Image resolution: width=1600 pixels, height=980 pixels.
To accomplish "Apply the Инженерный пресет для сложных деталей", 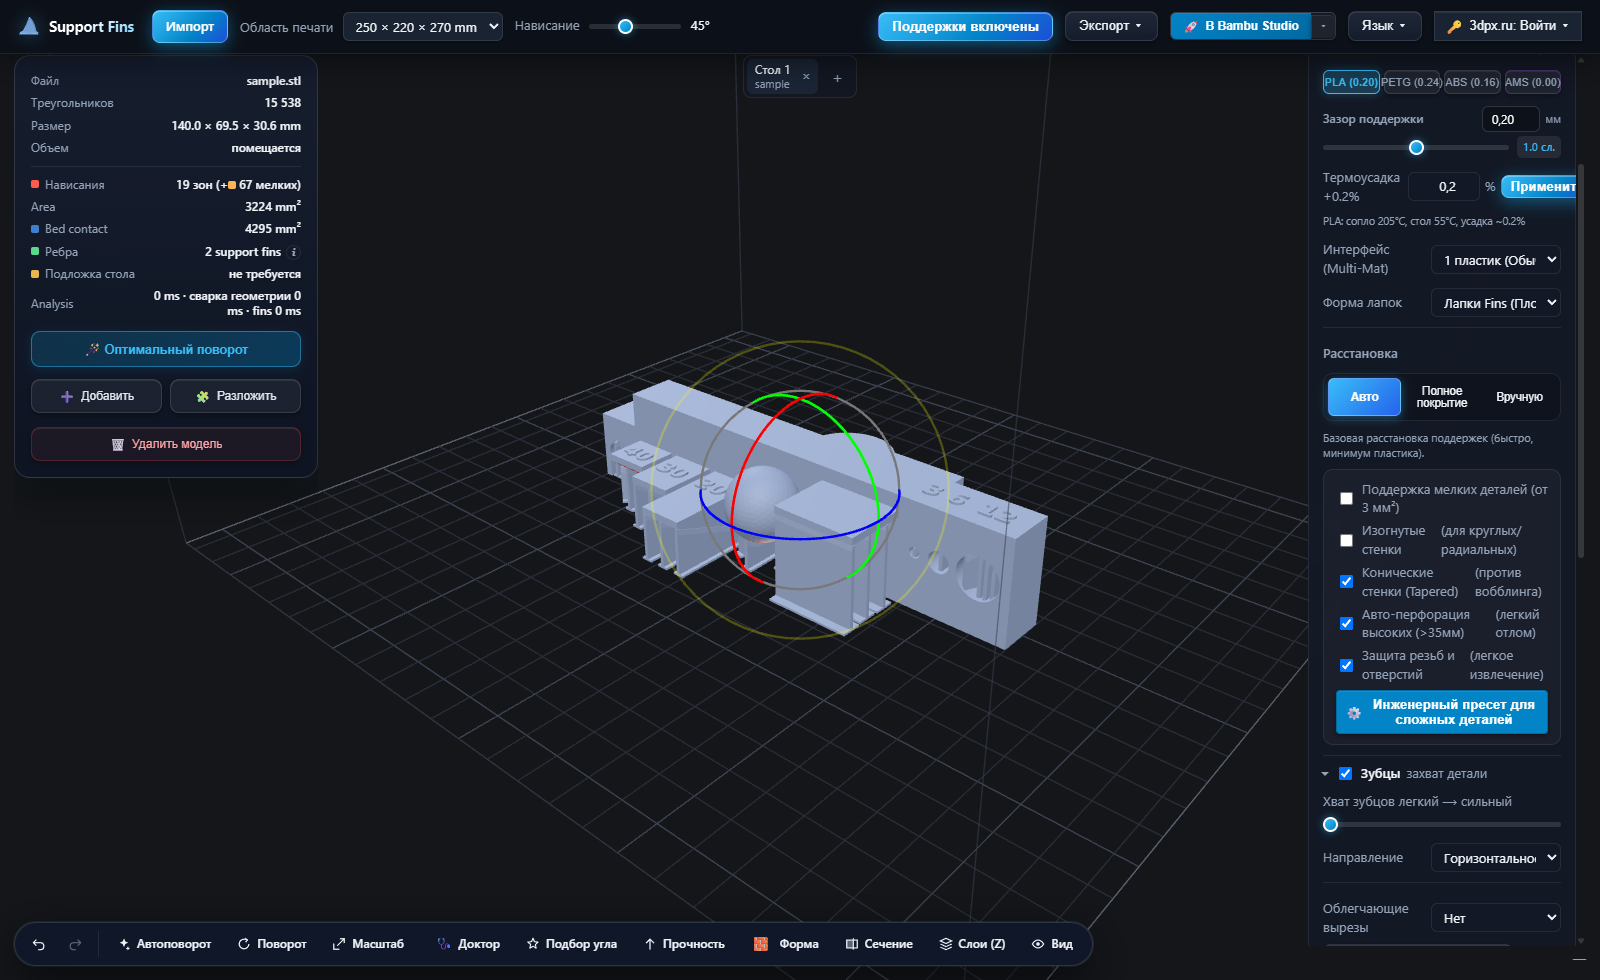I will pos(1442,712).
